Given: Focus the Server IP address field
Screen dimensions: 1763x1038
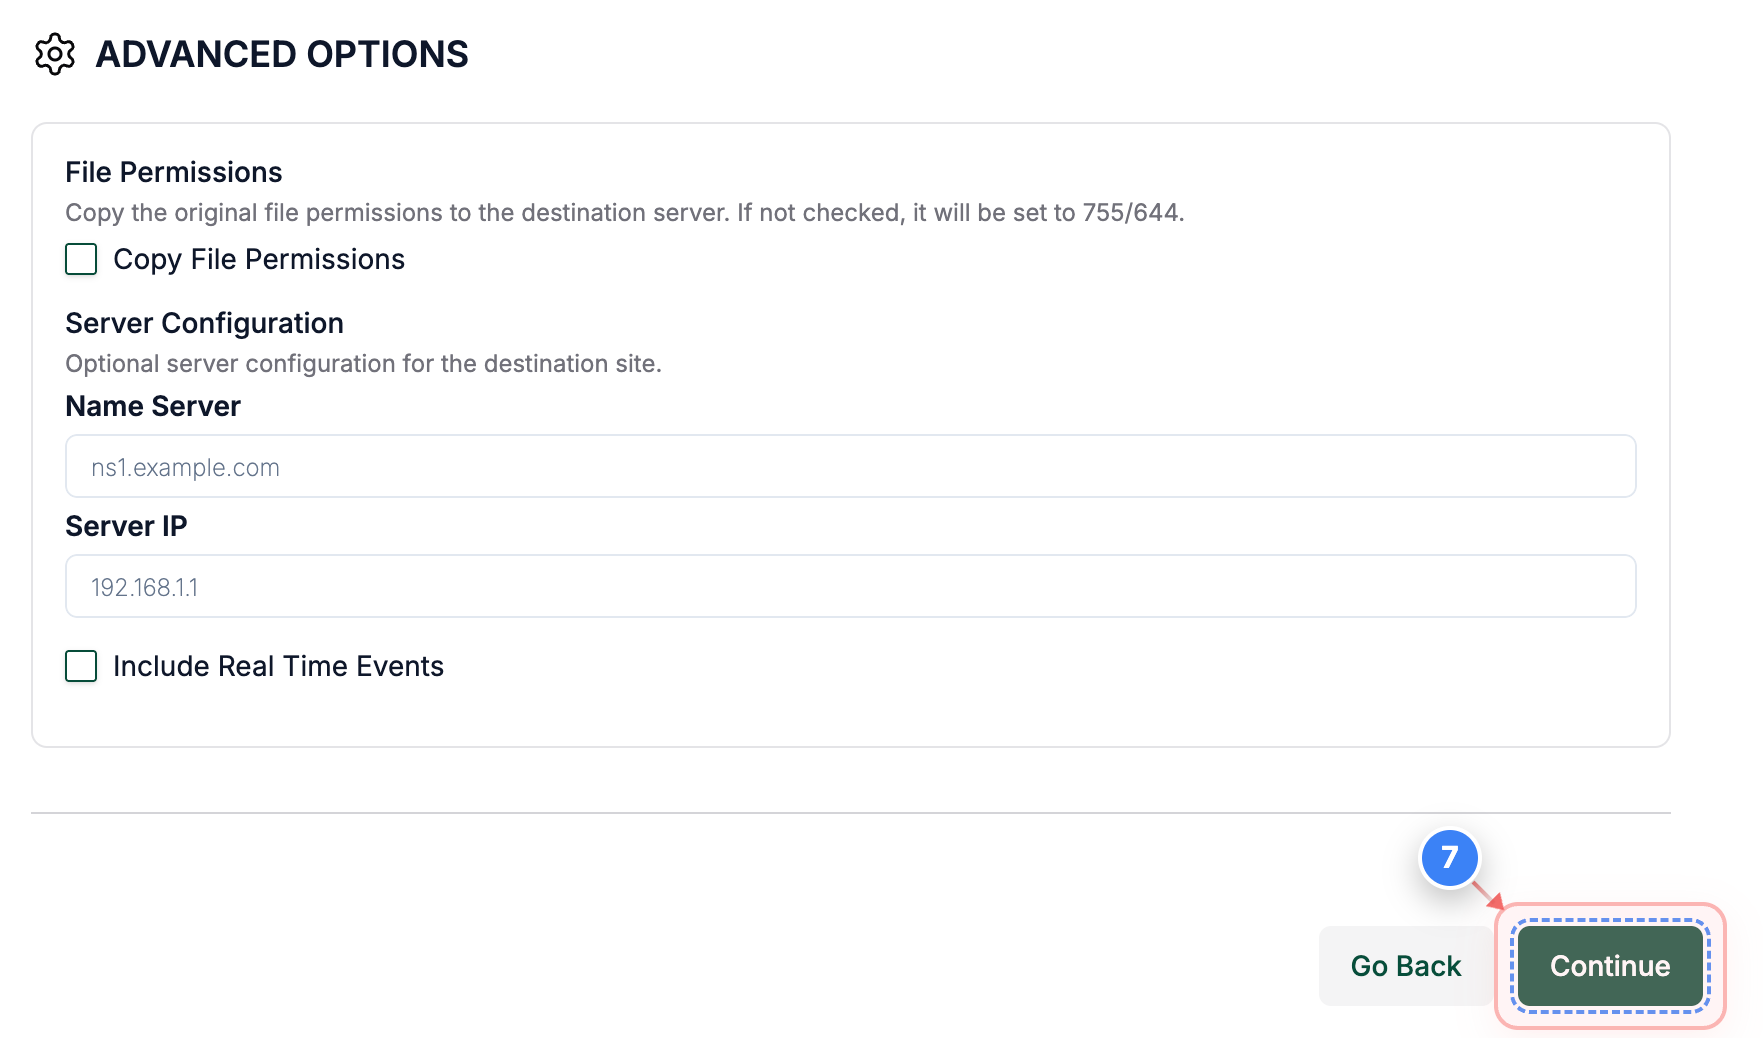Looking at the screenshot, I should tap(850, 586).
